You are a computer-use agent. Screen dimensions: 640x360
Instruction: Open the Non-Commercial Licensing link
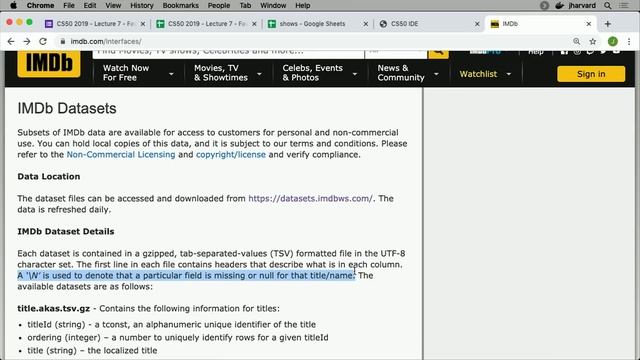click(x=121, y=155)
